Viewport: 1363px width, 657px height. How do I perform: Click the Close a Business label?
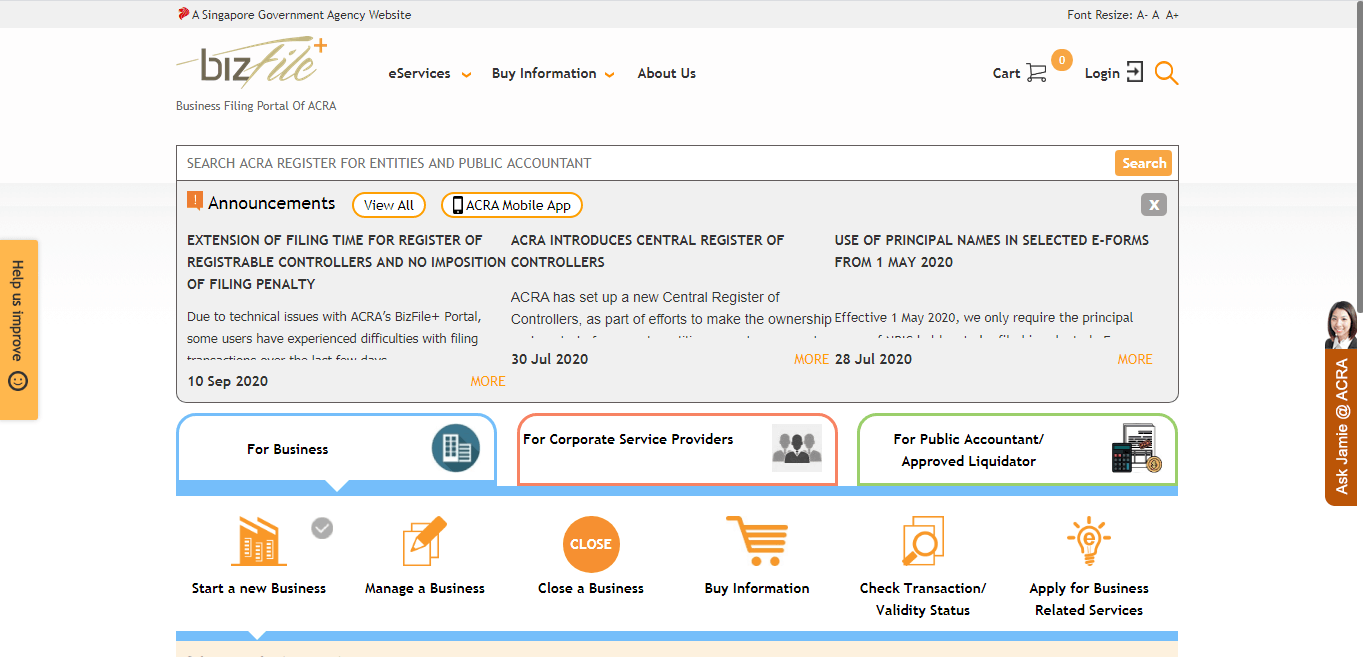pos(591,588)
